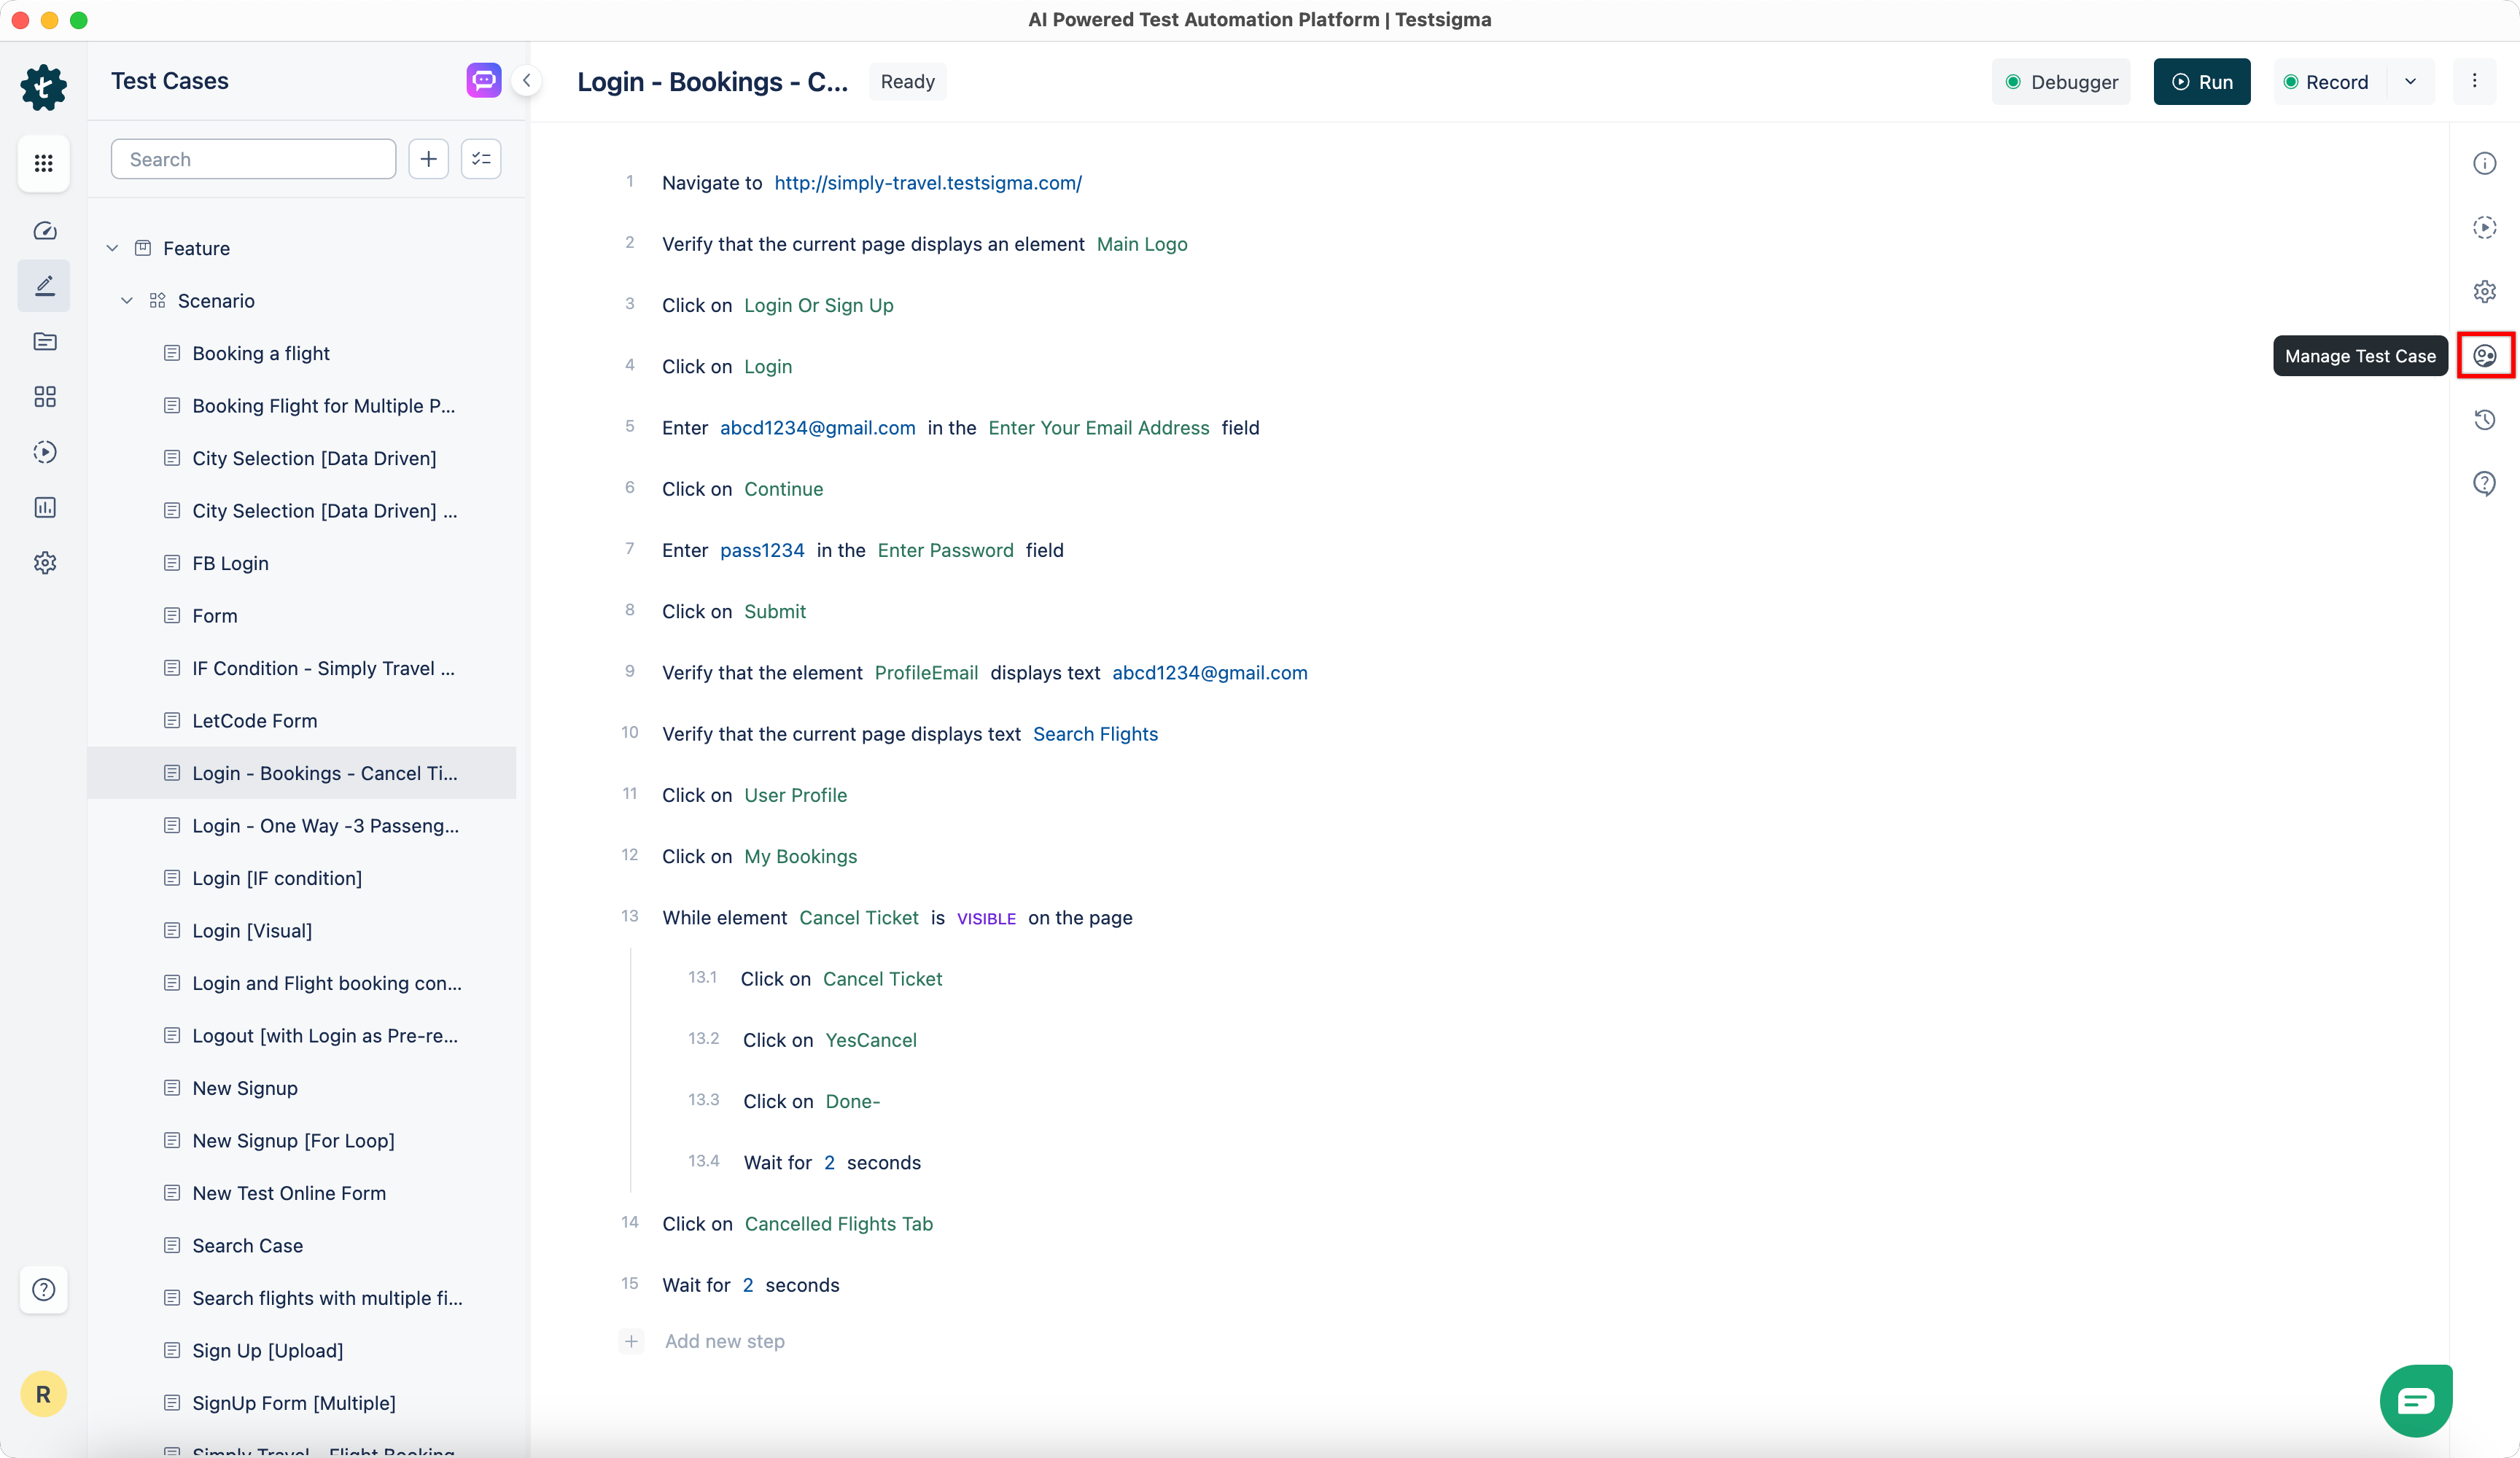Open Reports using the bar chart sidebar icon
This screenshot has height=1458, width=2520.
point(44,507)
